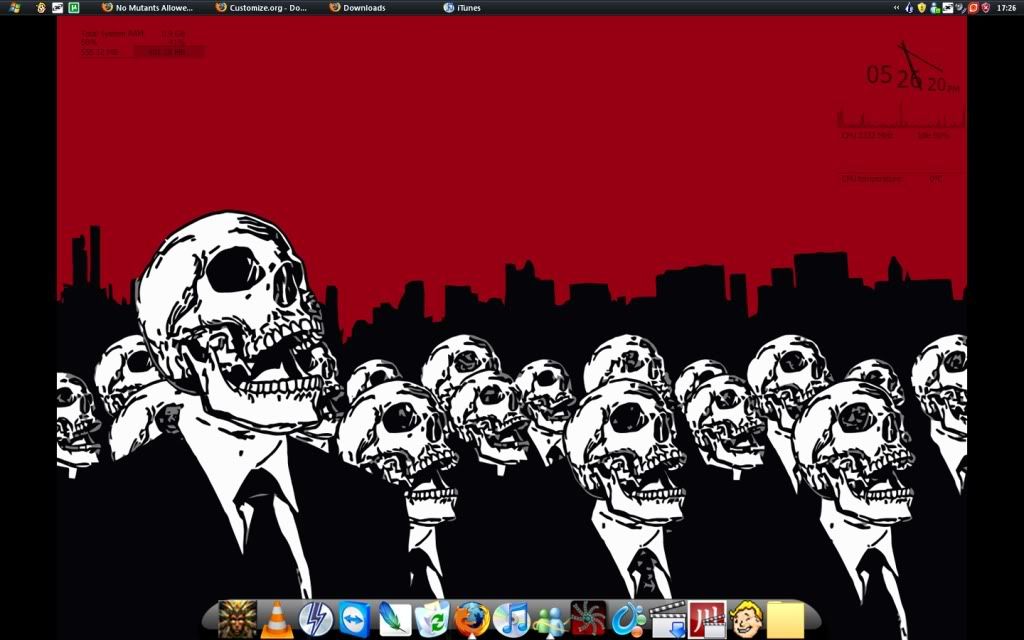This screenshot has height=640, width=1024.
Task: Switch to the No Mutants Allowed Firefox window
Action: pyautogui.click(x=148, y=8)
